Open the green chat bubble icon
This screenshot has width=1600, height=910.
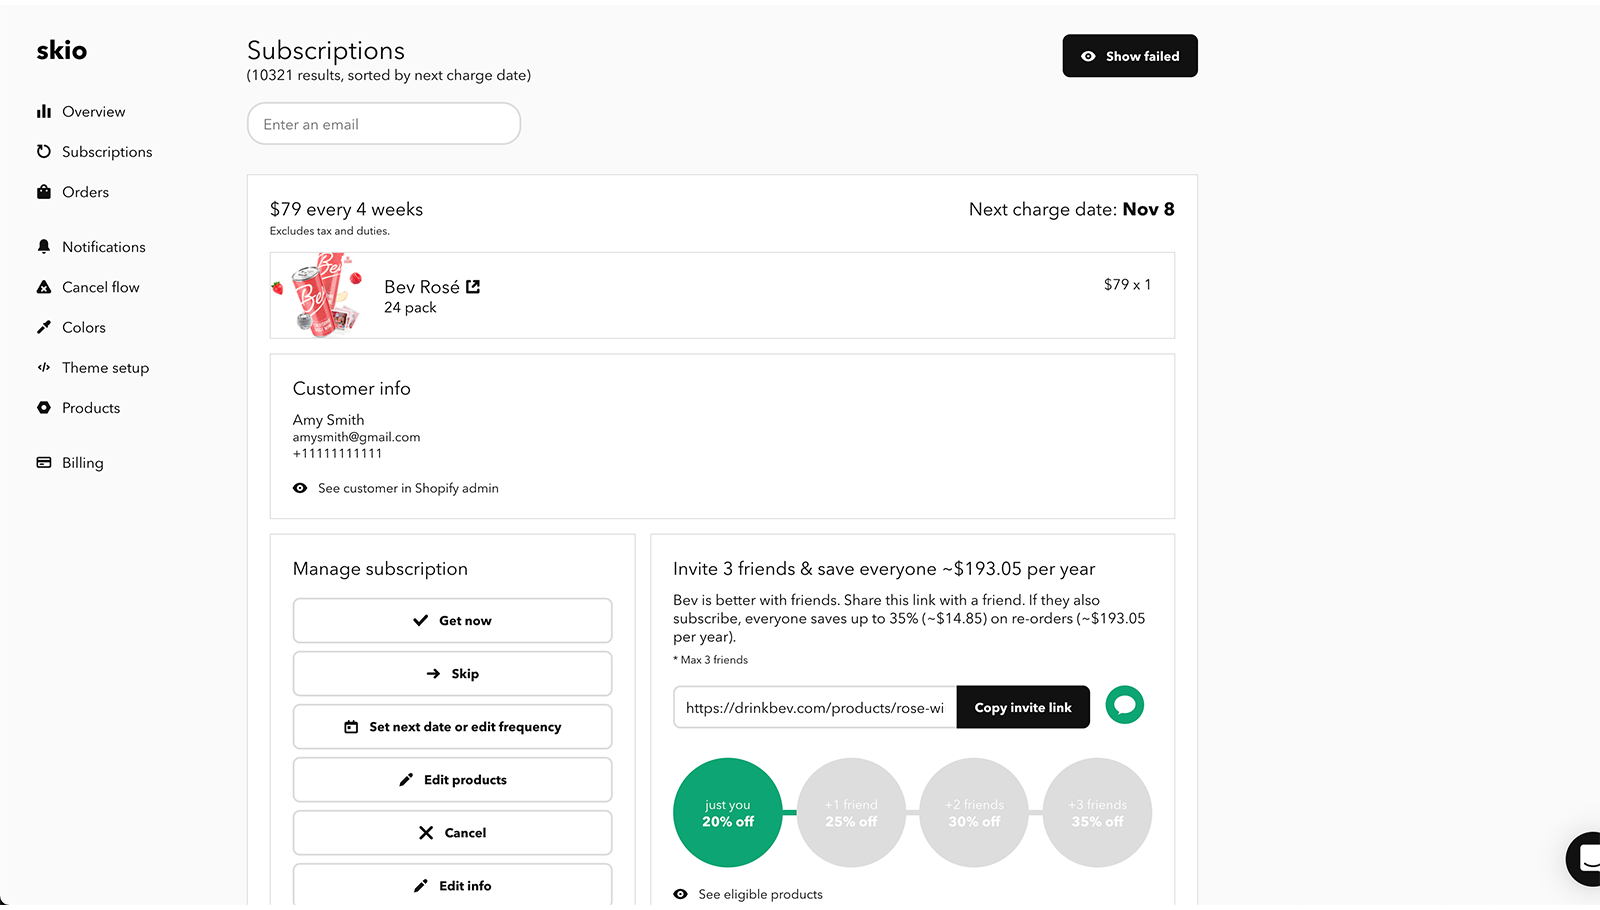(x=1124, y=705)
